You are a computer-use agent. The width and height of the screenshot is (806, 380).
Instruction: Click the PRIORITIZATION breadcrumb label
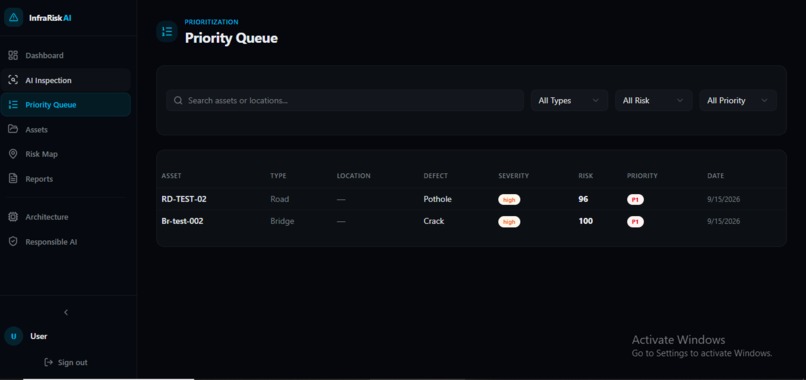[x=211, y=22]
